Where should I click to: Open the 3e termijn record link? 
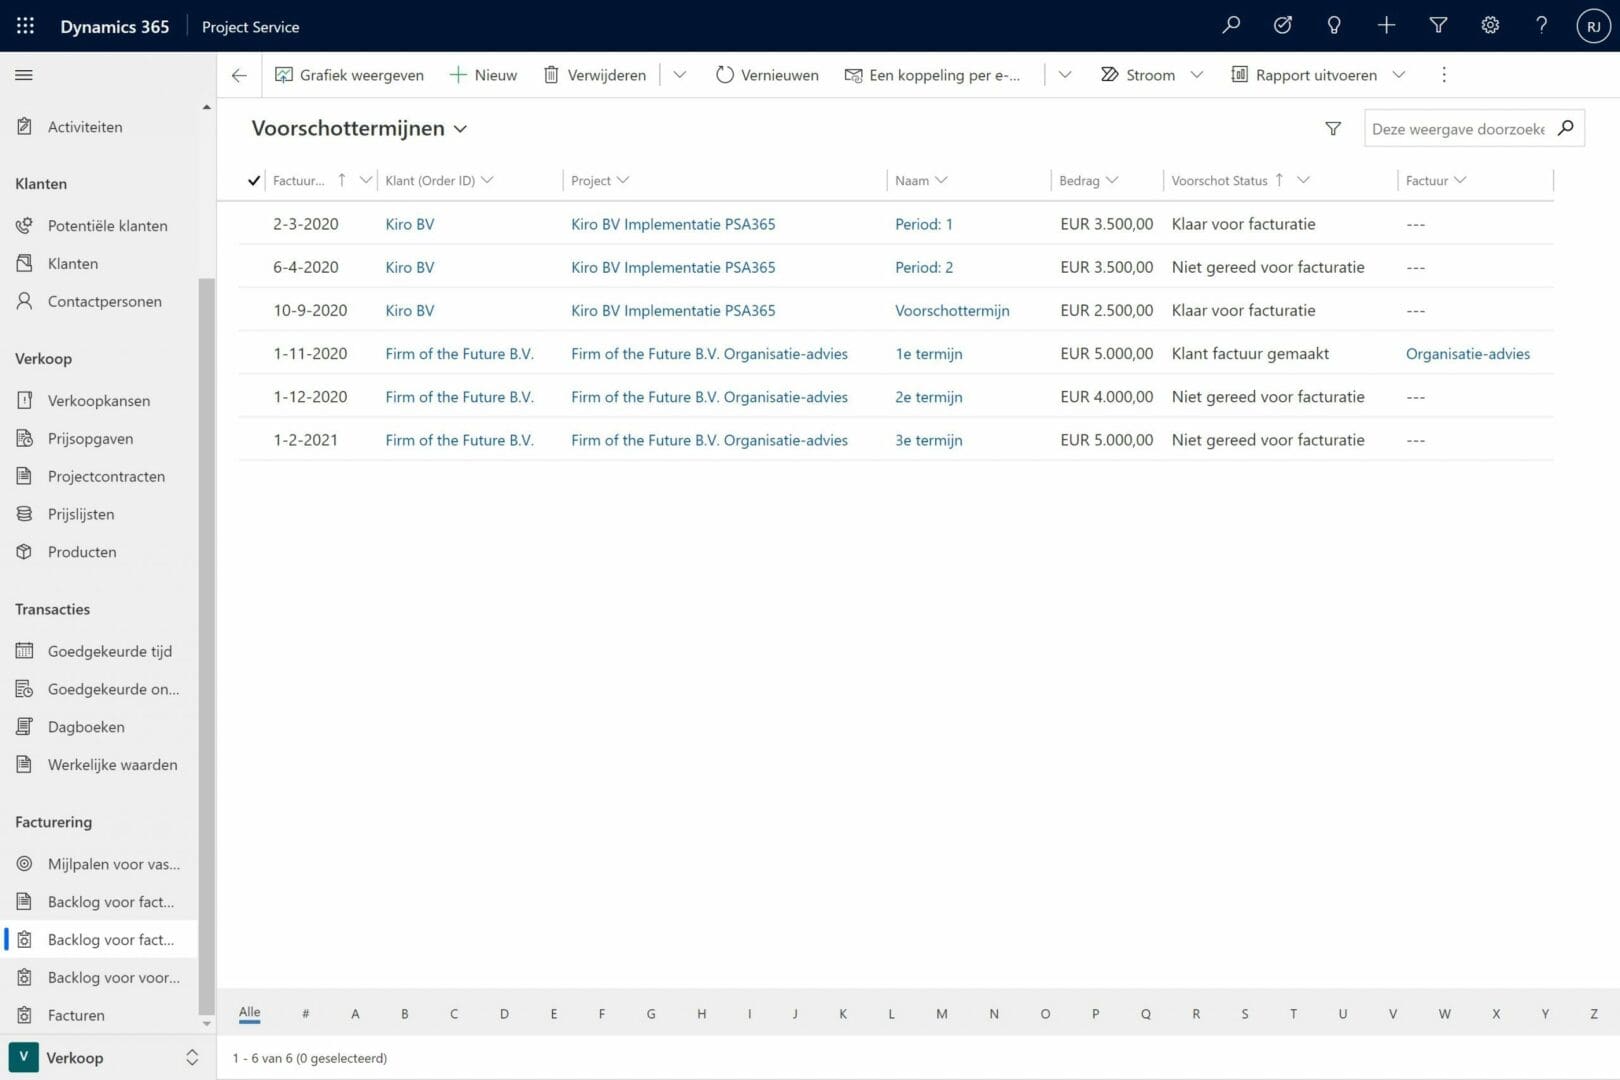pos(929,441)
